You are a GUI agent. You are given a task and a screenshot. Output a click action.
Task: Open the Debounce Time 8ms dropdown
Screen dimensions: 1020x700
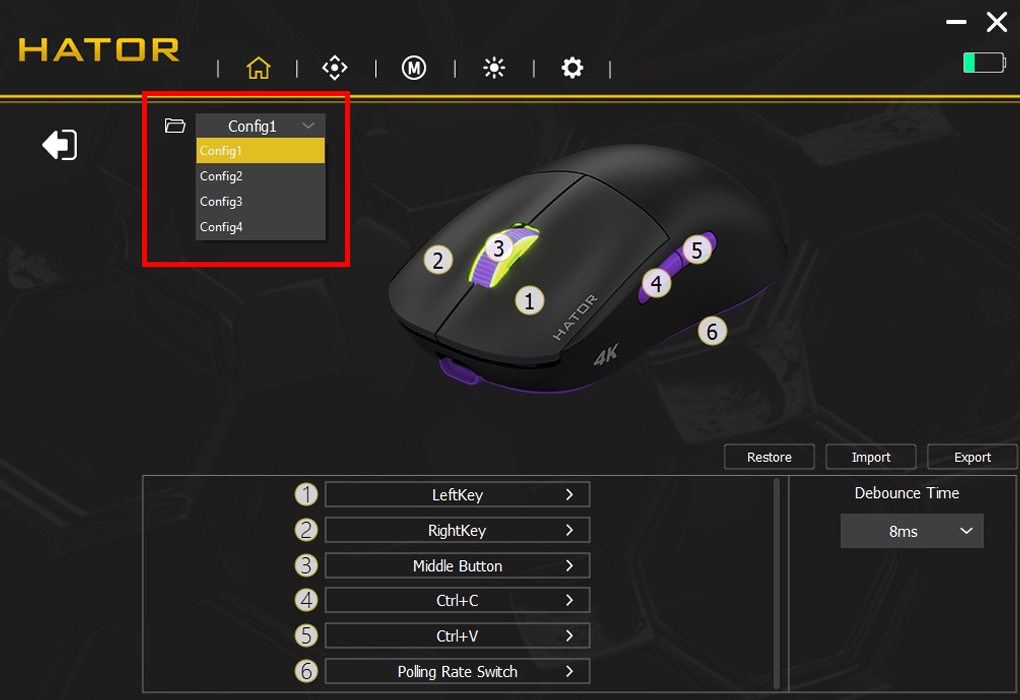click(x=912, y=531)
